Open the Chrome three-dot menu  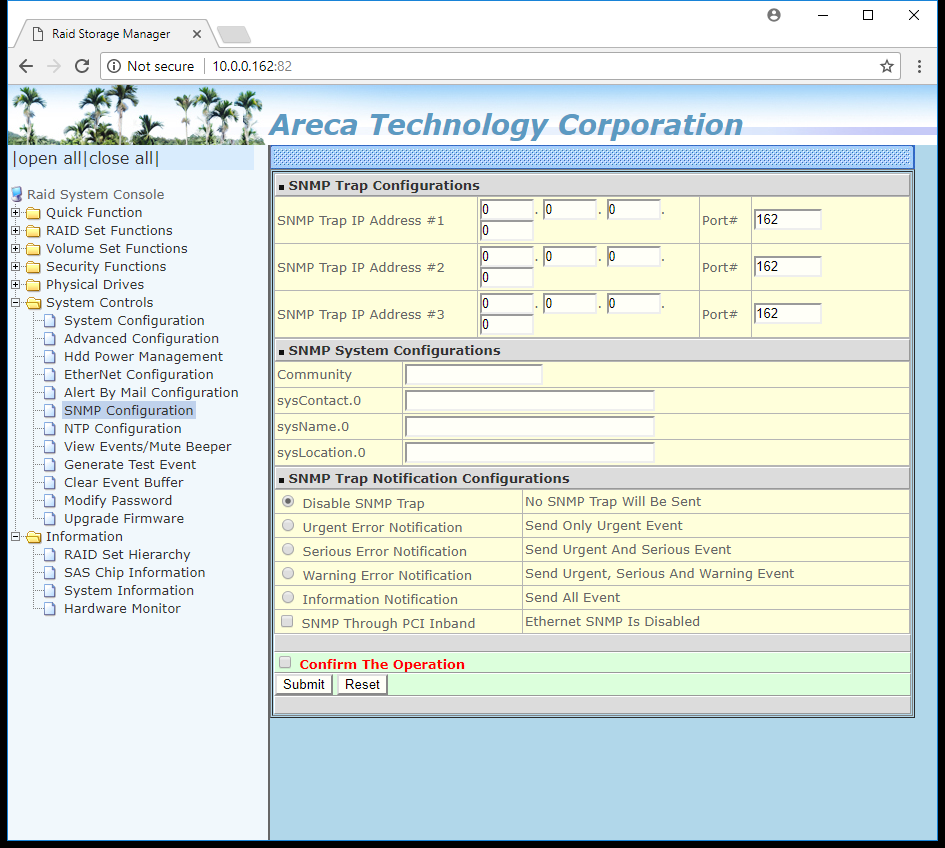coord(919,66)
